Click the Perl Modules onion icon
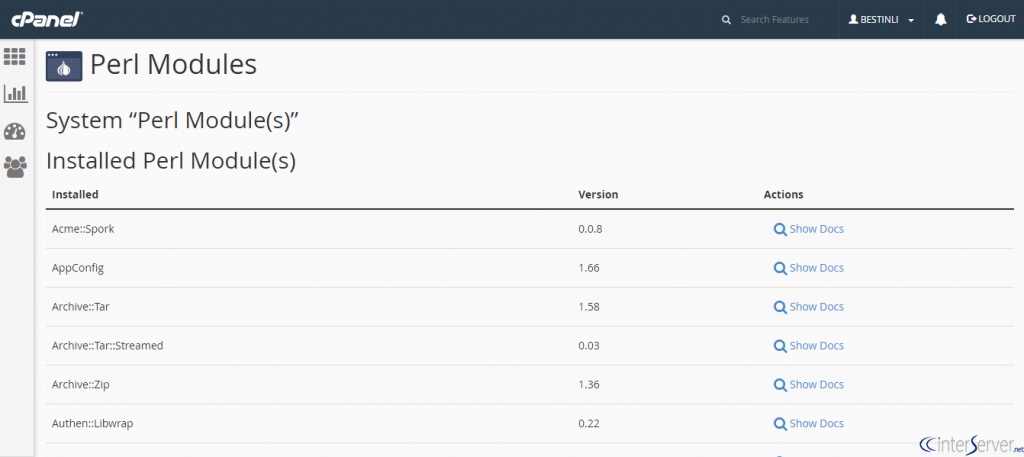This screenshot has width=1024, height=457. [x=64, y=66]
